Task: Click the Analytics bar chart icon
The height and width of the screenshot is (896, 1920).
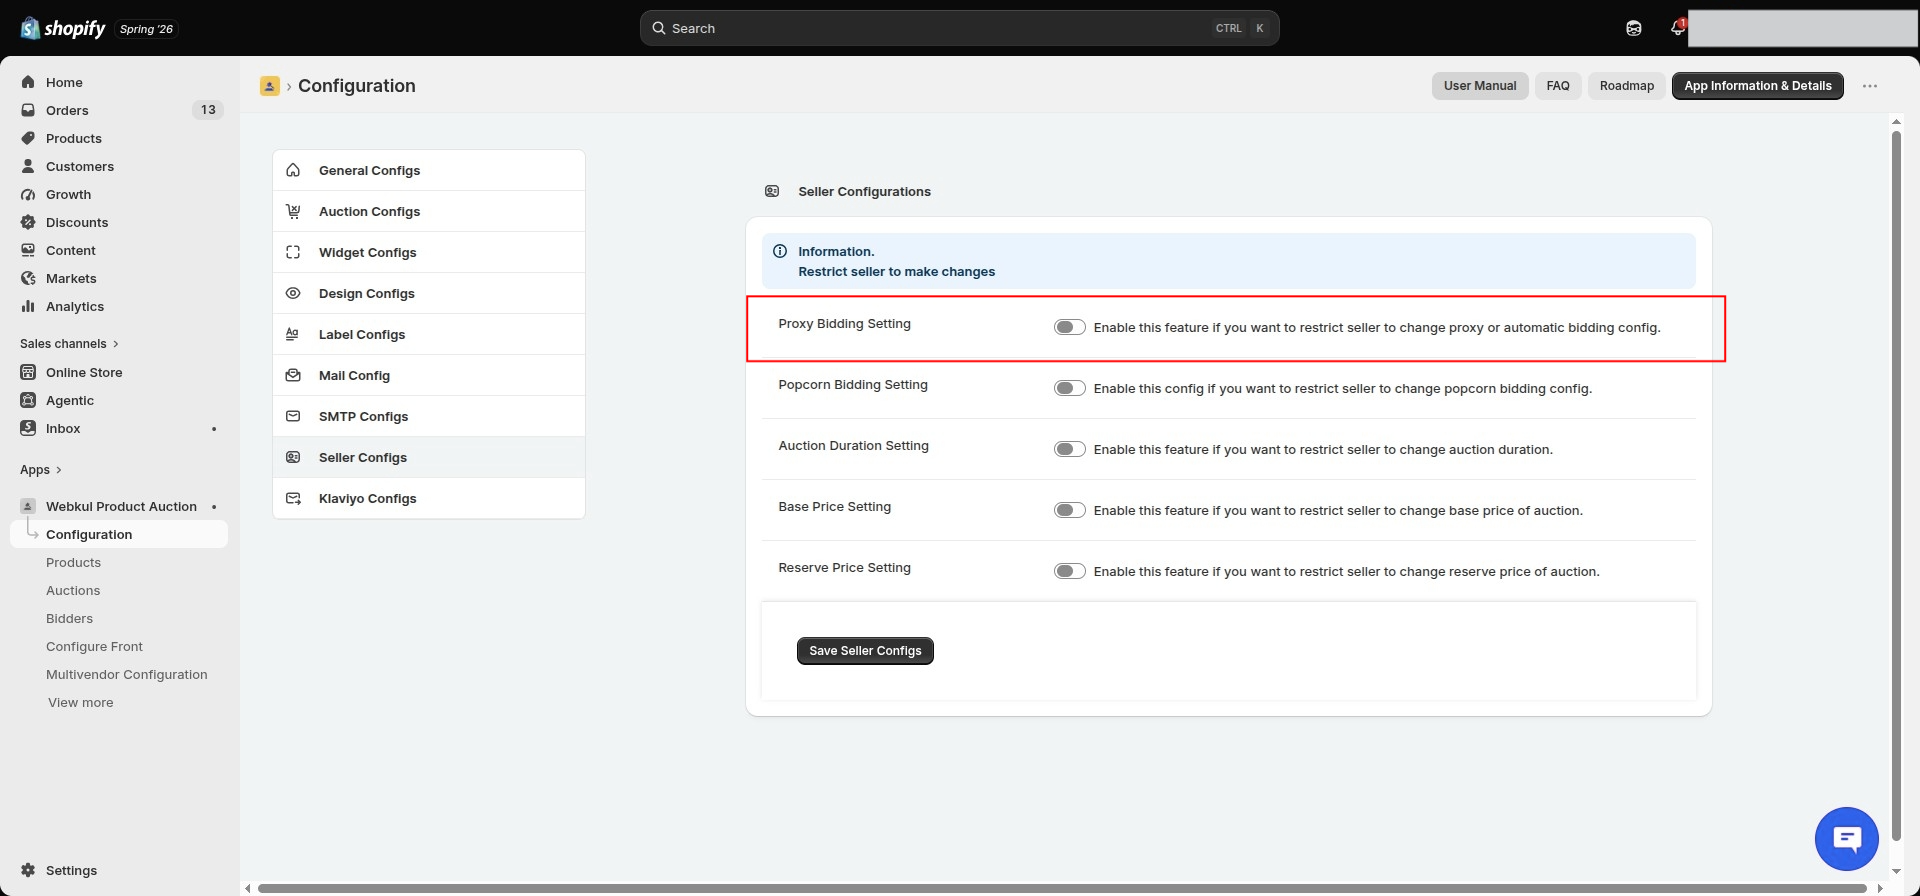Action: click(28, 306)
